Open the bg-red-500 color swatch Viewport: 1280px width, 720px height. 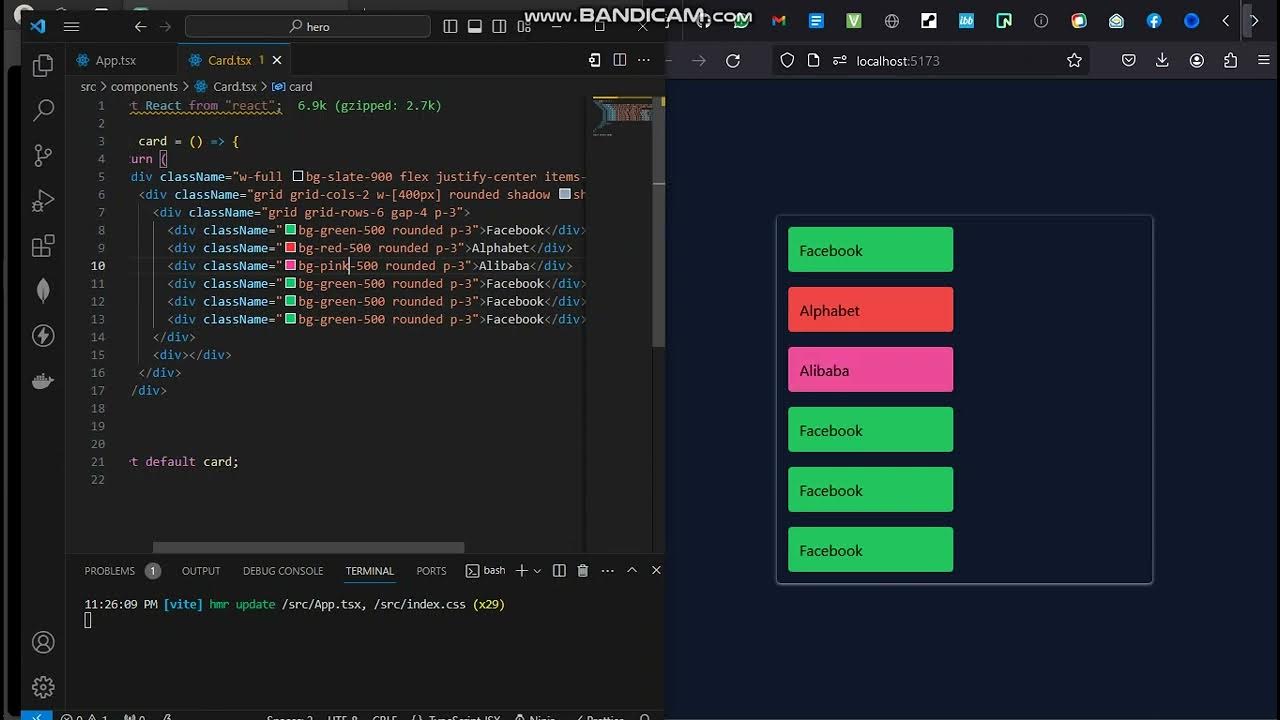coord(290,248)
